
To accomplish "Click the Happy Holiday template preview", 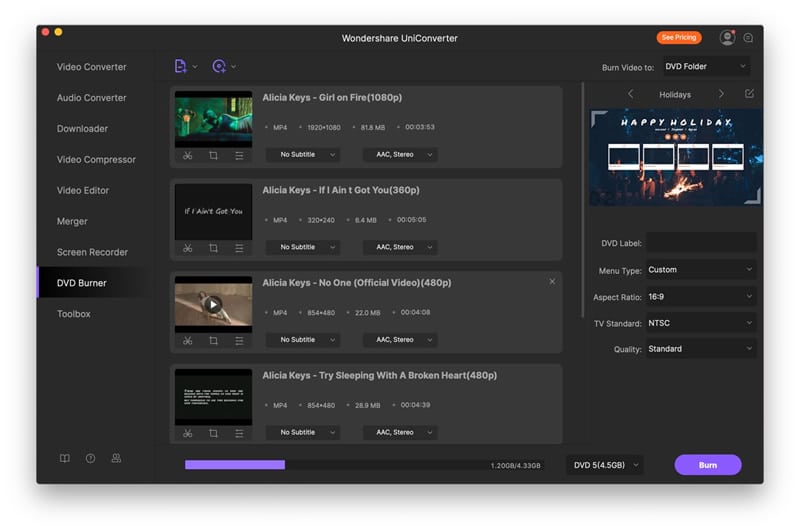I will pos(676,157).
